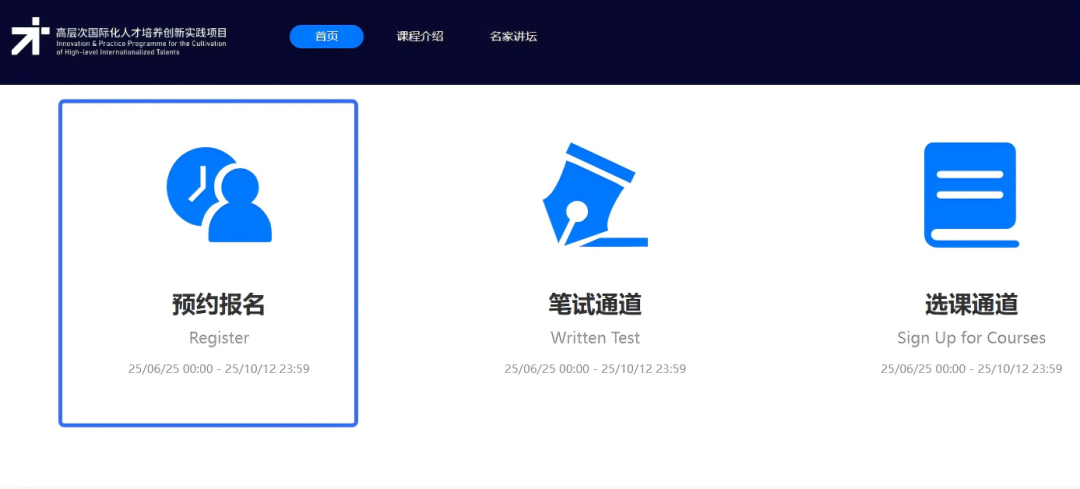Click the Chinese programme title 高层次国际化人才培养创新实践项目
This screenshot has height=489, width=1080.
[141, 31]
